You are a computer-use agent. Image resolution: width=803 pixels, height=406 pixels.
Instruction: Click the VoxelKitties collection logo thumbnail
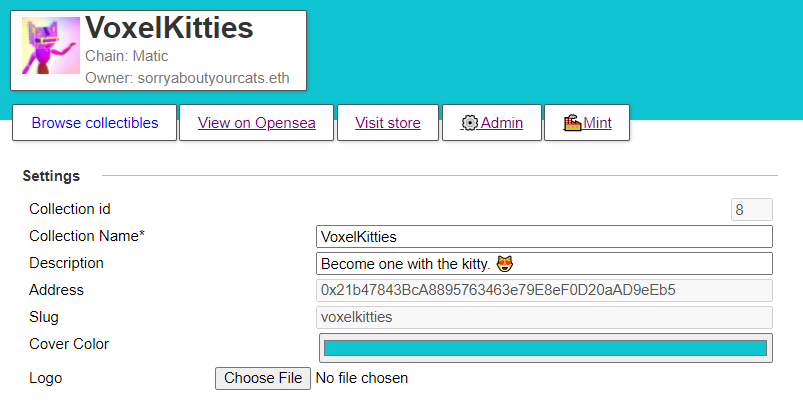pos(51,46)
